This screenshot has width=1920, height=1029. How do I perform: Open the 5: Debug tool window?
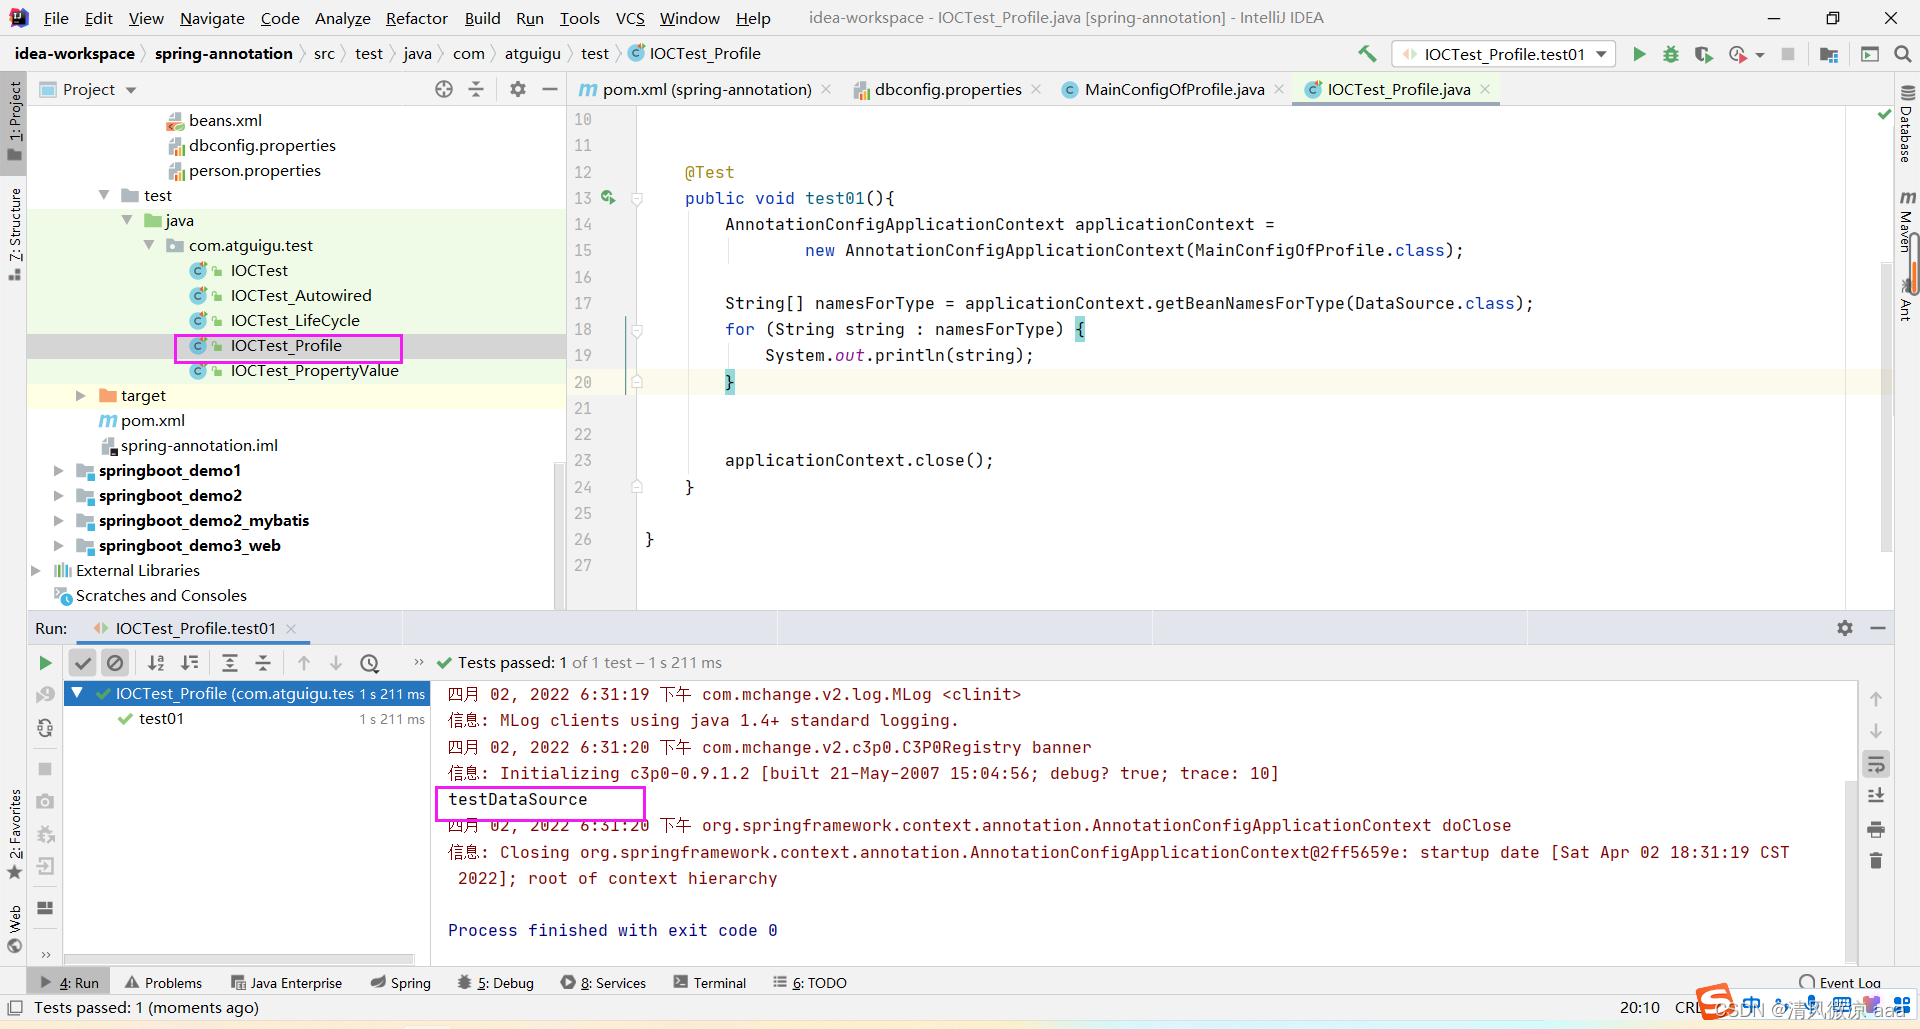click(496, 983)
